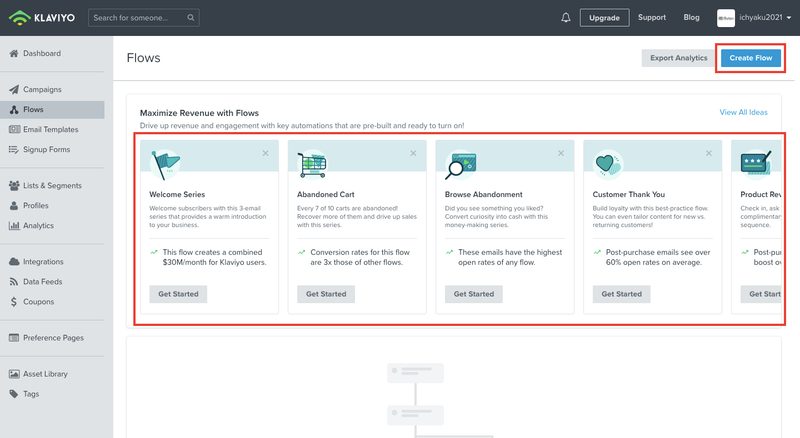Dismiss the Welcome Series card
This screenshot has width=800, height=438.
(x=265, y=153)
